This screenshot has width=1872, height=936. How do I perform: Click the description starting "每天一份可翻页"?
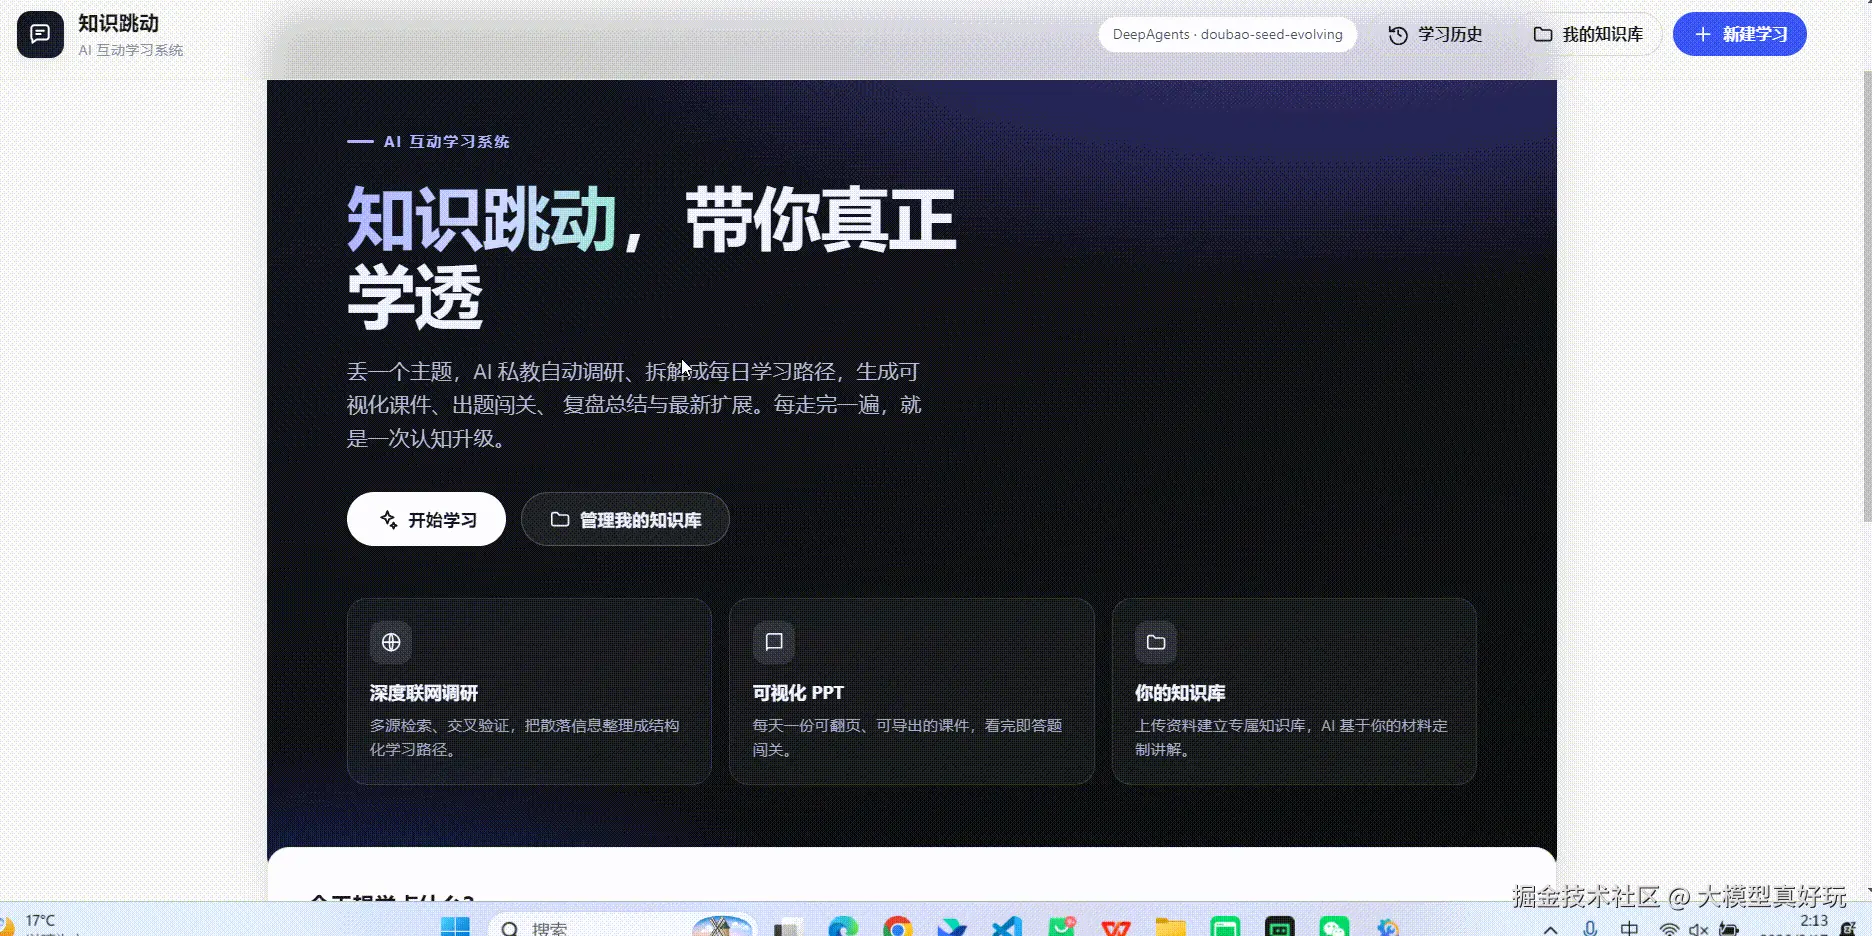(907, 737)
